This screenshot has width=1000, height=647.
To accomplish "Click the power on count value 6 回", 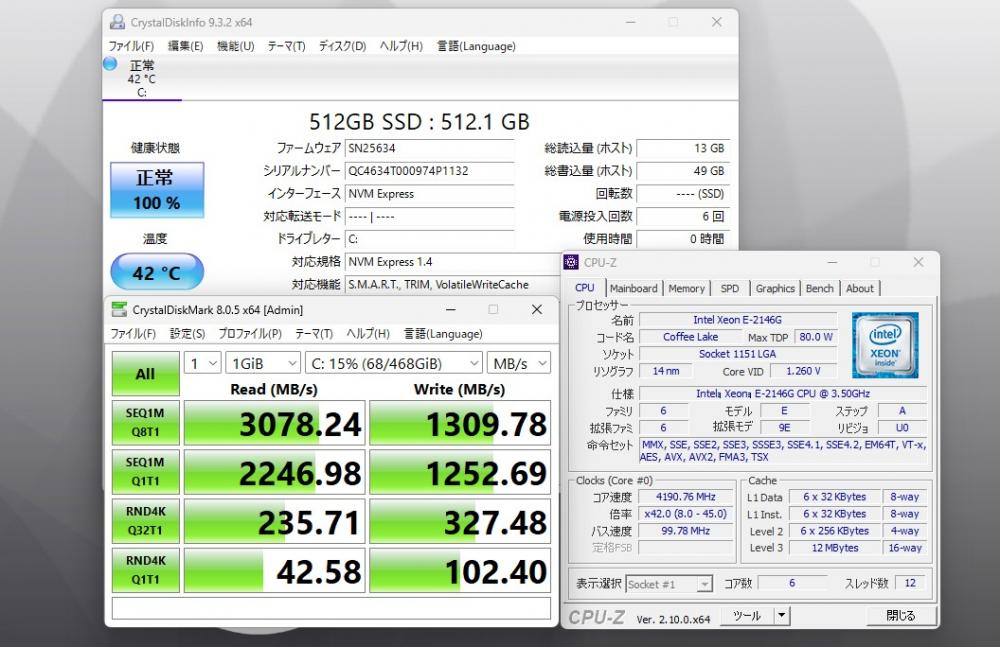I will click(683, 216).
